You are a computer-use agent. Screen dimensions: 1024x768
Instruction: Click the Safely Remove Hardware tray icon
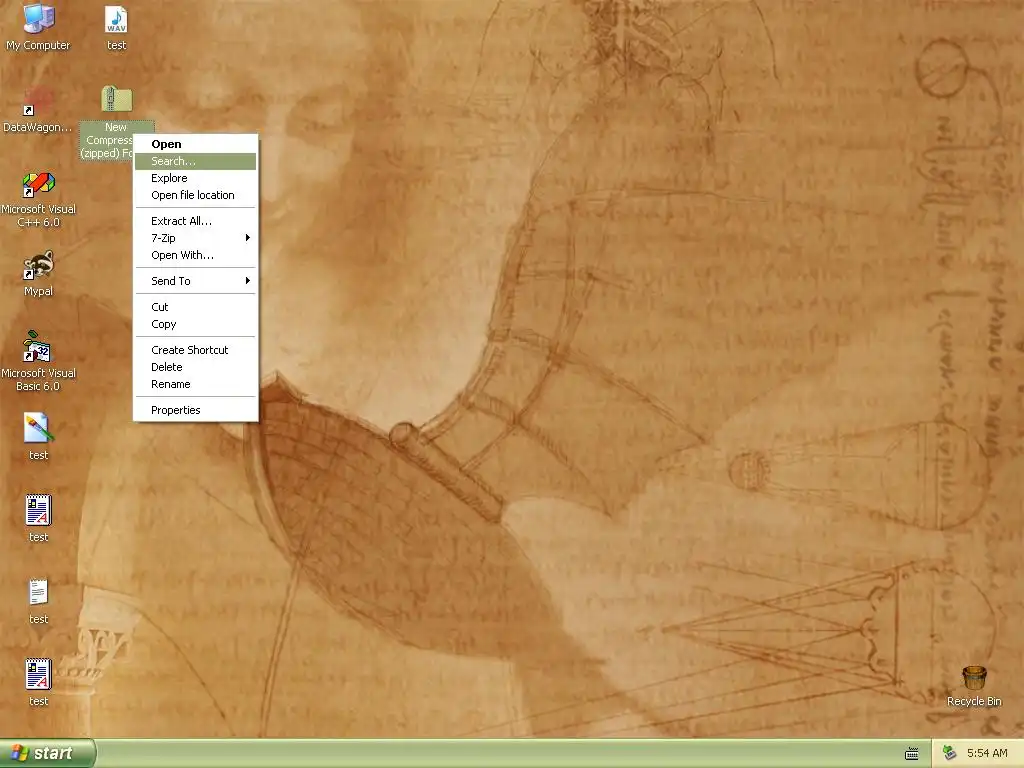pyautogui.click(x=949, y=753)
